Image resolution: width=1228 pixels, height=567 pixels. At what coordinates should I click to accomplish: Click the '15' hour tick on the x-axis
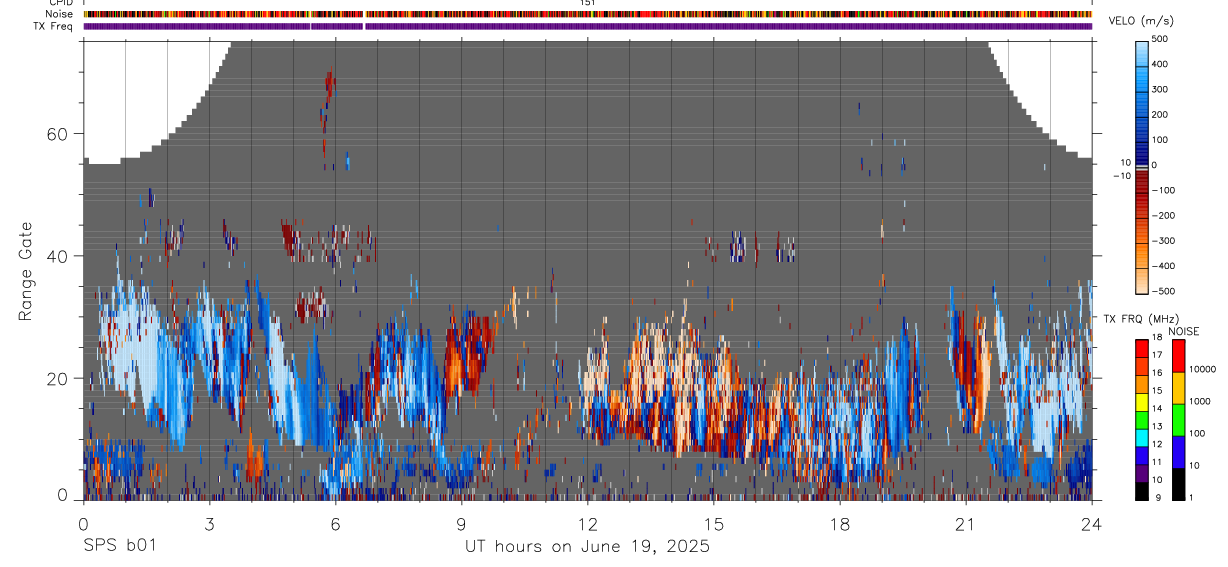[714, 523]
